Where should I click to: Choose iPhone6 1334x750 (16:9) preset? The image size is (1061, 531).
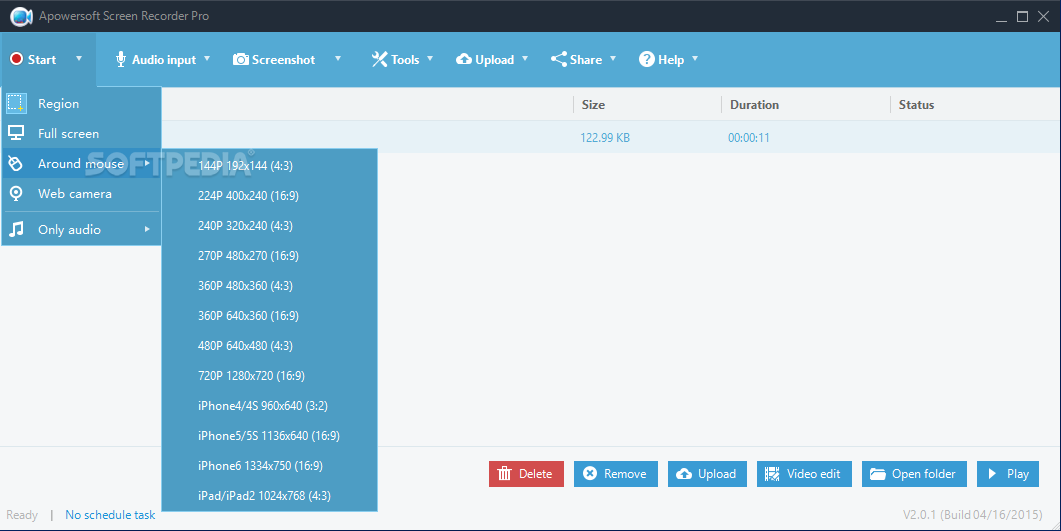coord(269,465)
